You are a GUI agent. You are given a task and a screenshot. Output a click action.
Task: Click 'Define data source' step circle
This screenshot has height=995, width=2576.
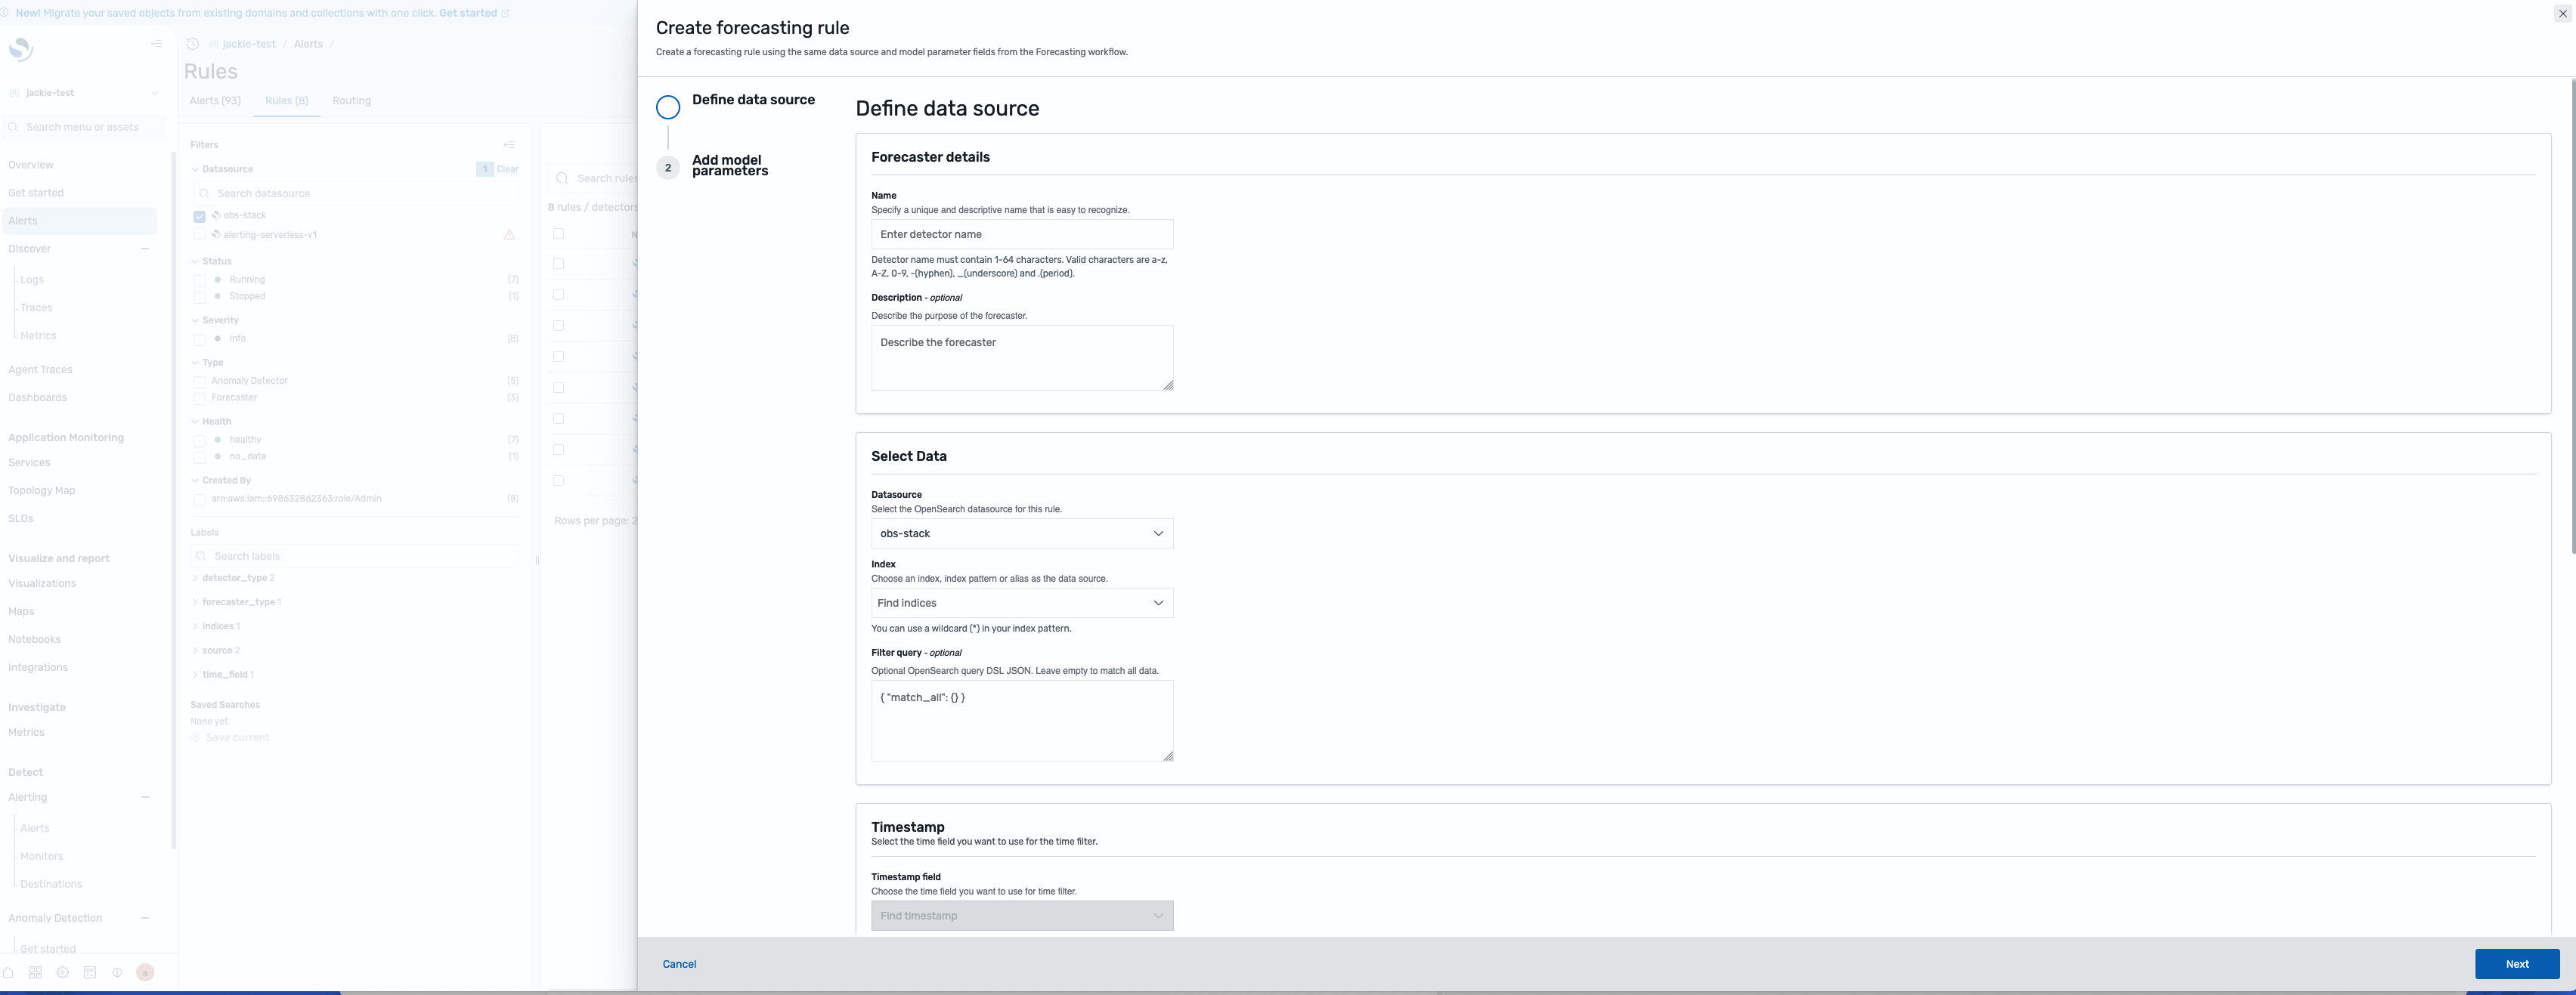click(x=668, y=107)
